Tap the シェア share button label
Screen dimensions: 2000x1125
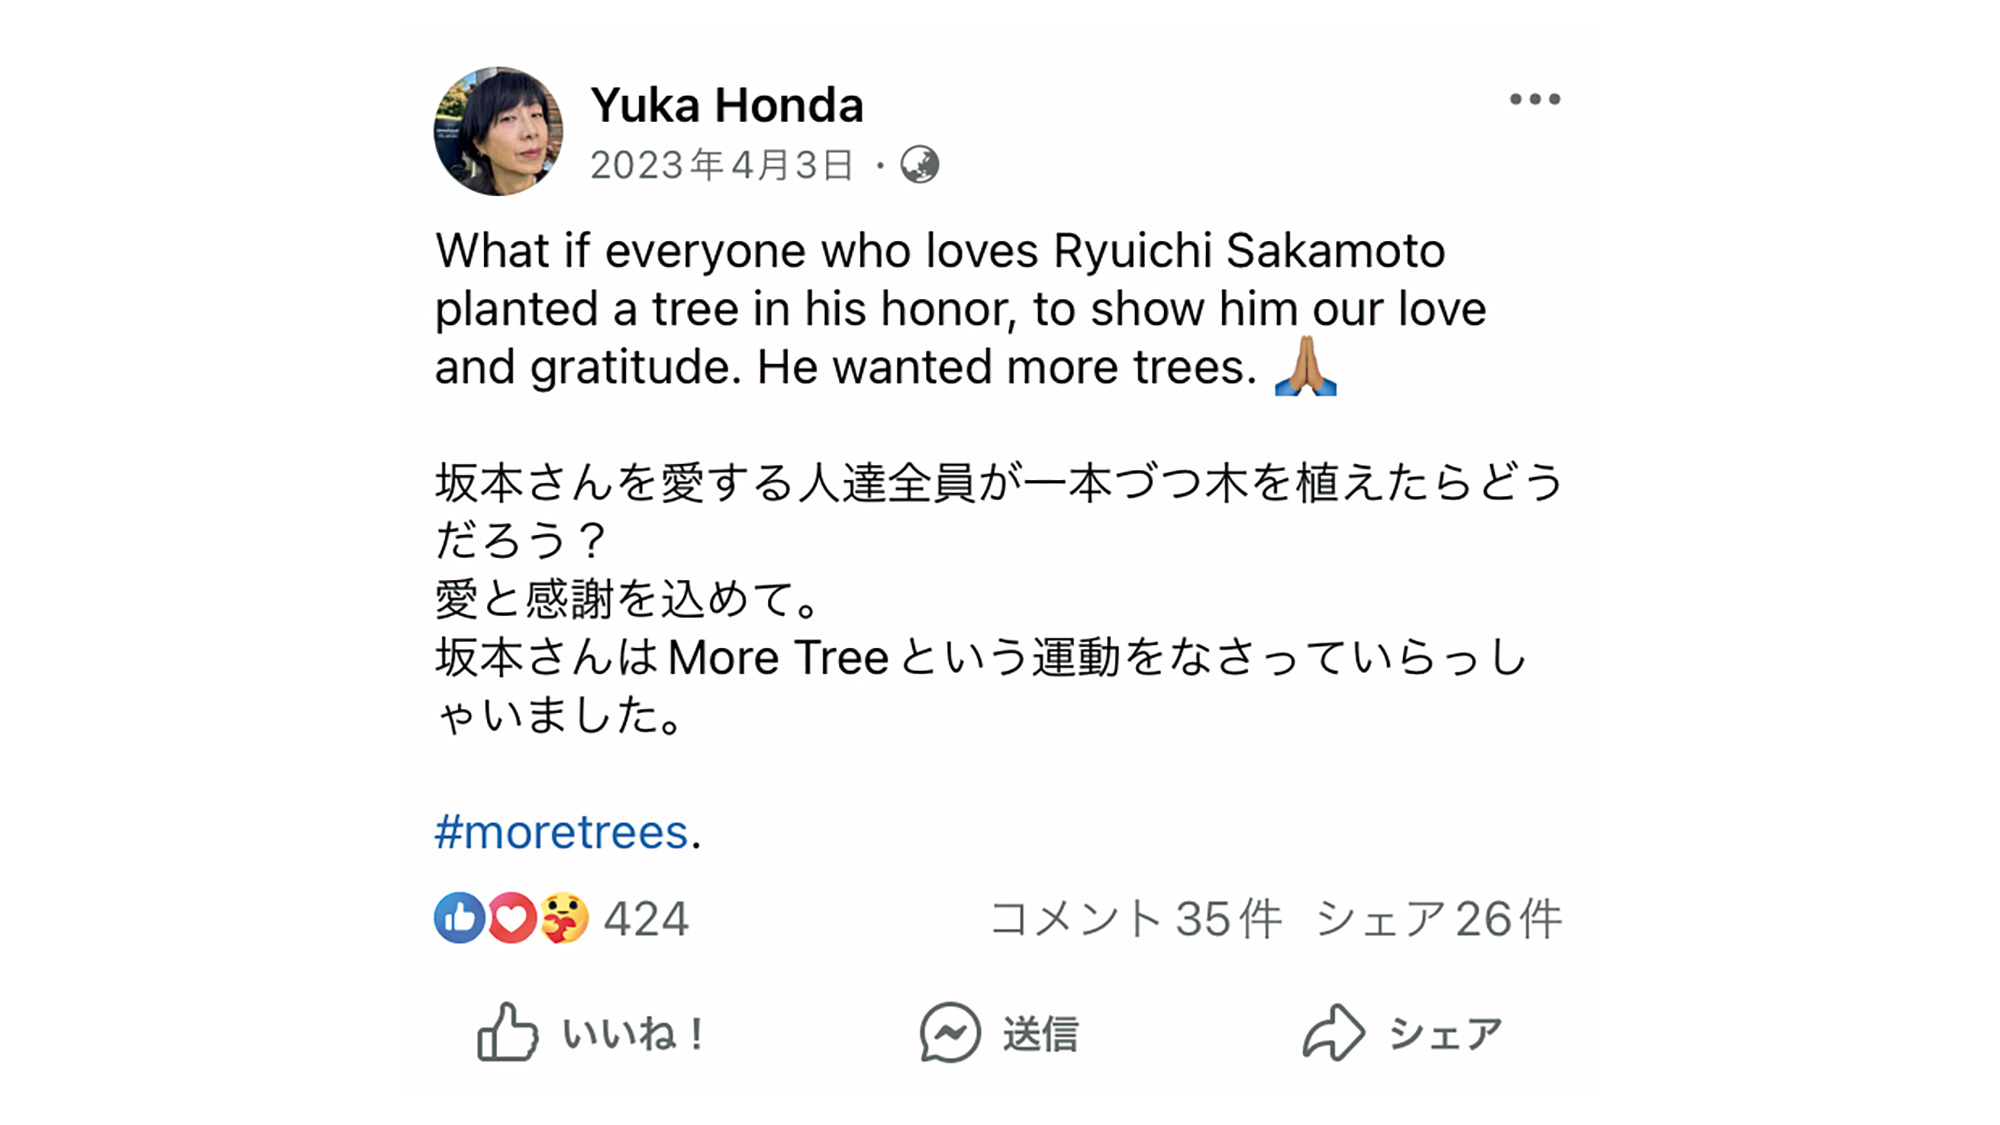pyautogui.click(x=1446, y=1034)
